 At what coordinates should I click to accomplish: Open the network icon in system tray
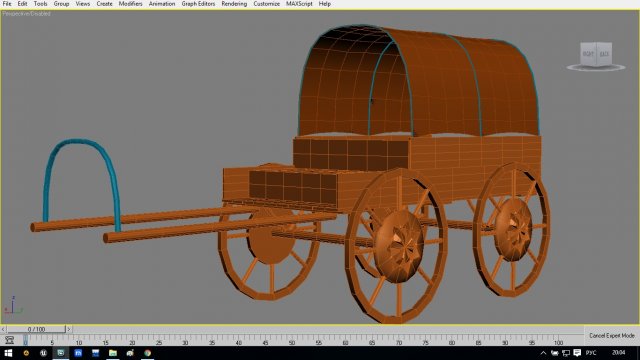566,353
